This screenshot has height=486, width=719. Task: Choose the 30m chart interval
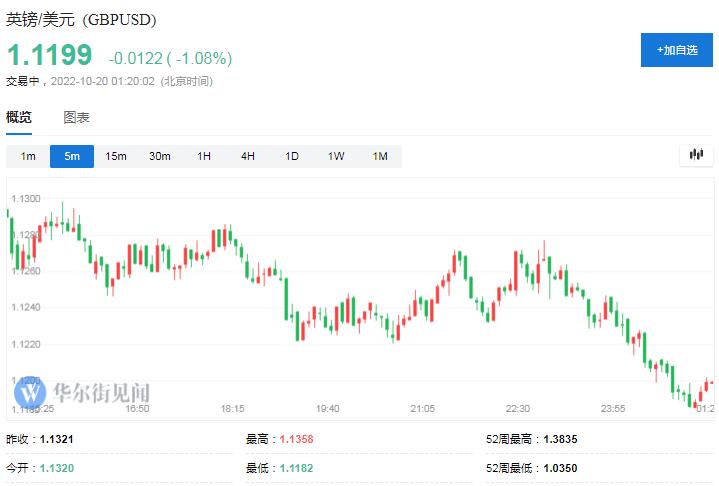(160, 156)
